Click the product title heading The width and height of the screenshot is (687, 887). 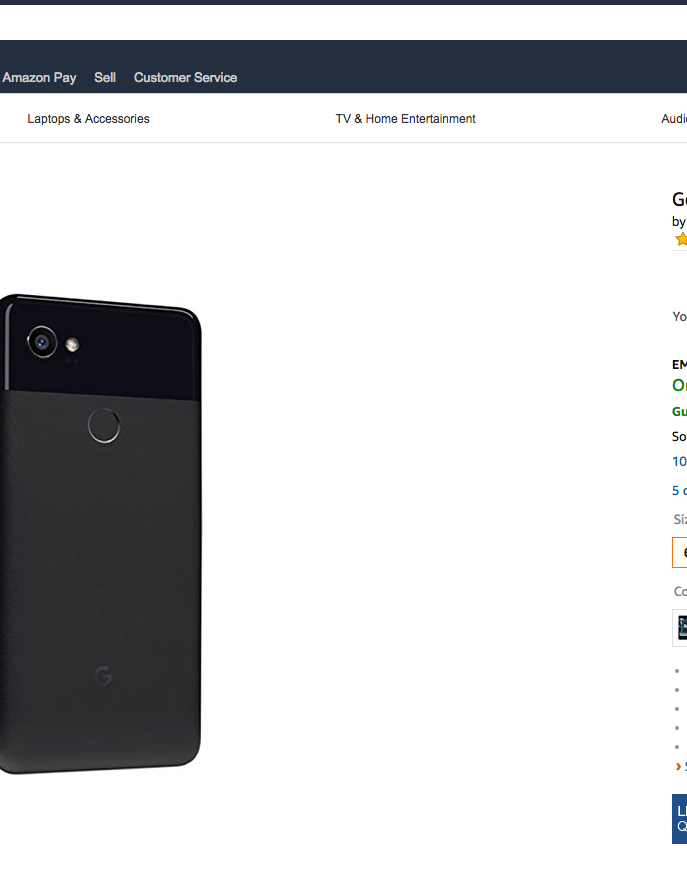[x=679, y=199]
